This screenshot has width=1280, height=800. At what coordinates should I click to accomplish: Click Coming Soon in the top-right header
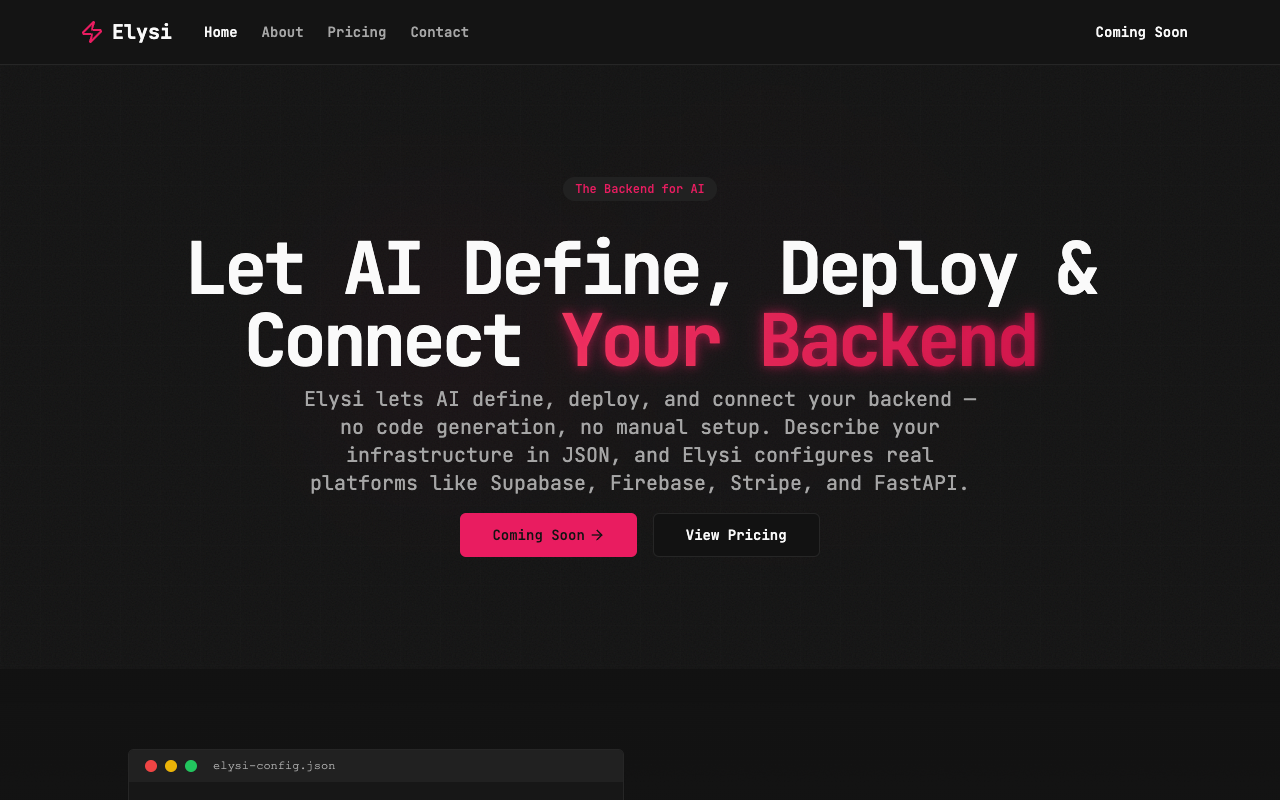(x=1141, y=32)
